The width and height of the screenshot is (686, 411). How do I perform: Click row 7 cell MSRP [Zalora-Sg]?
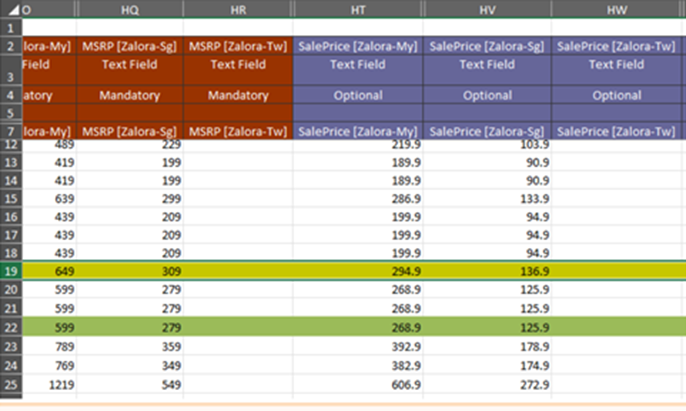click(x=130, y=131)
